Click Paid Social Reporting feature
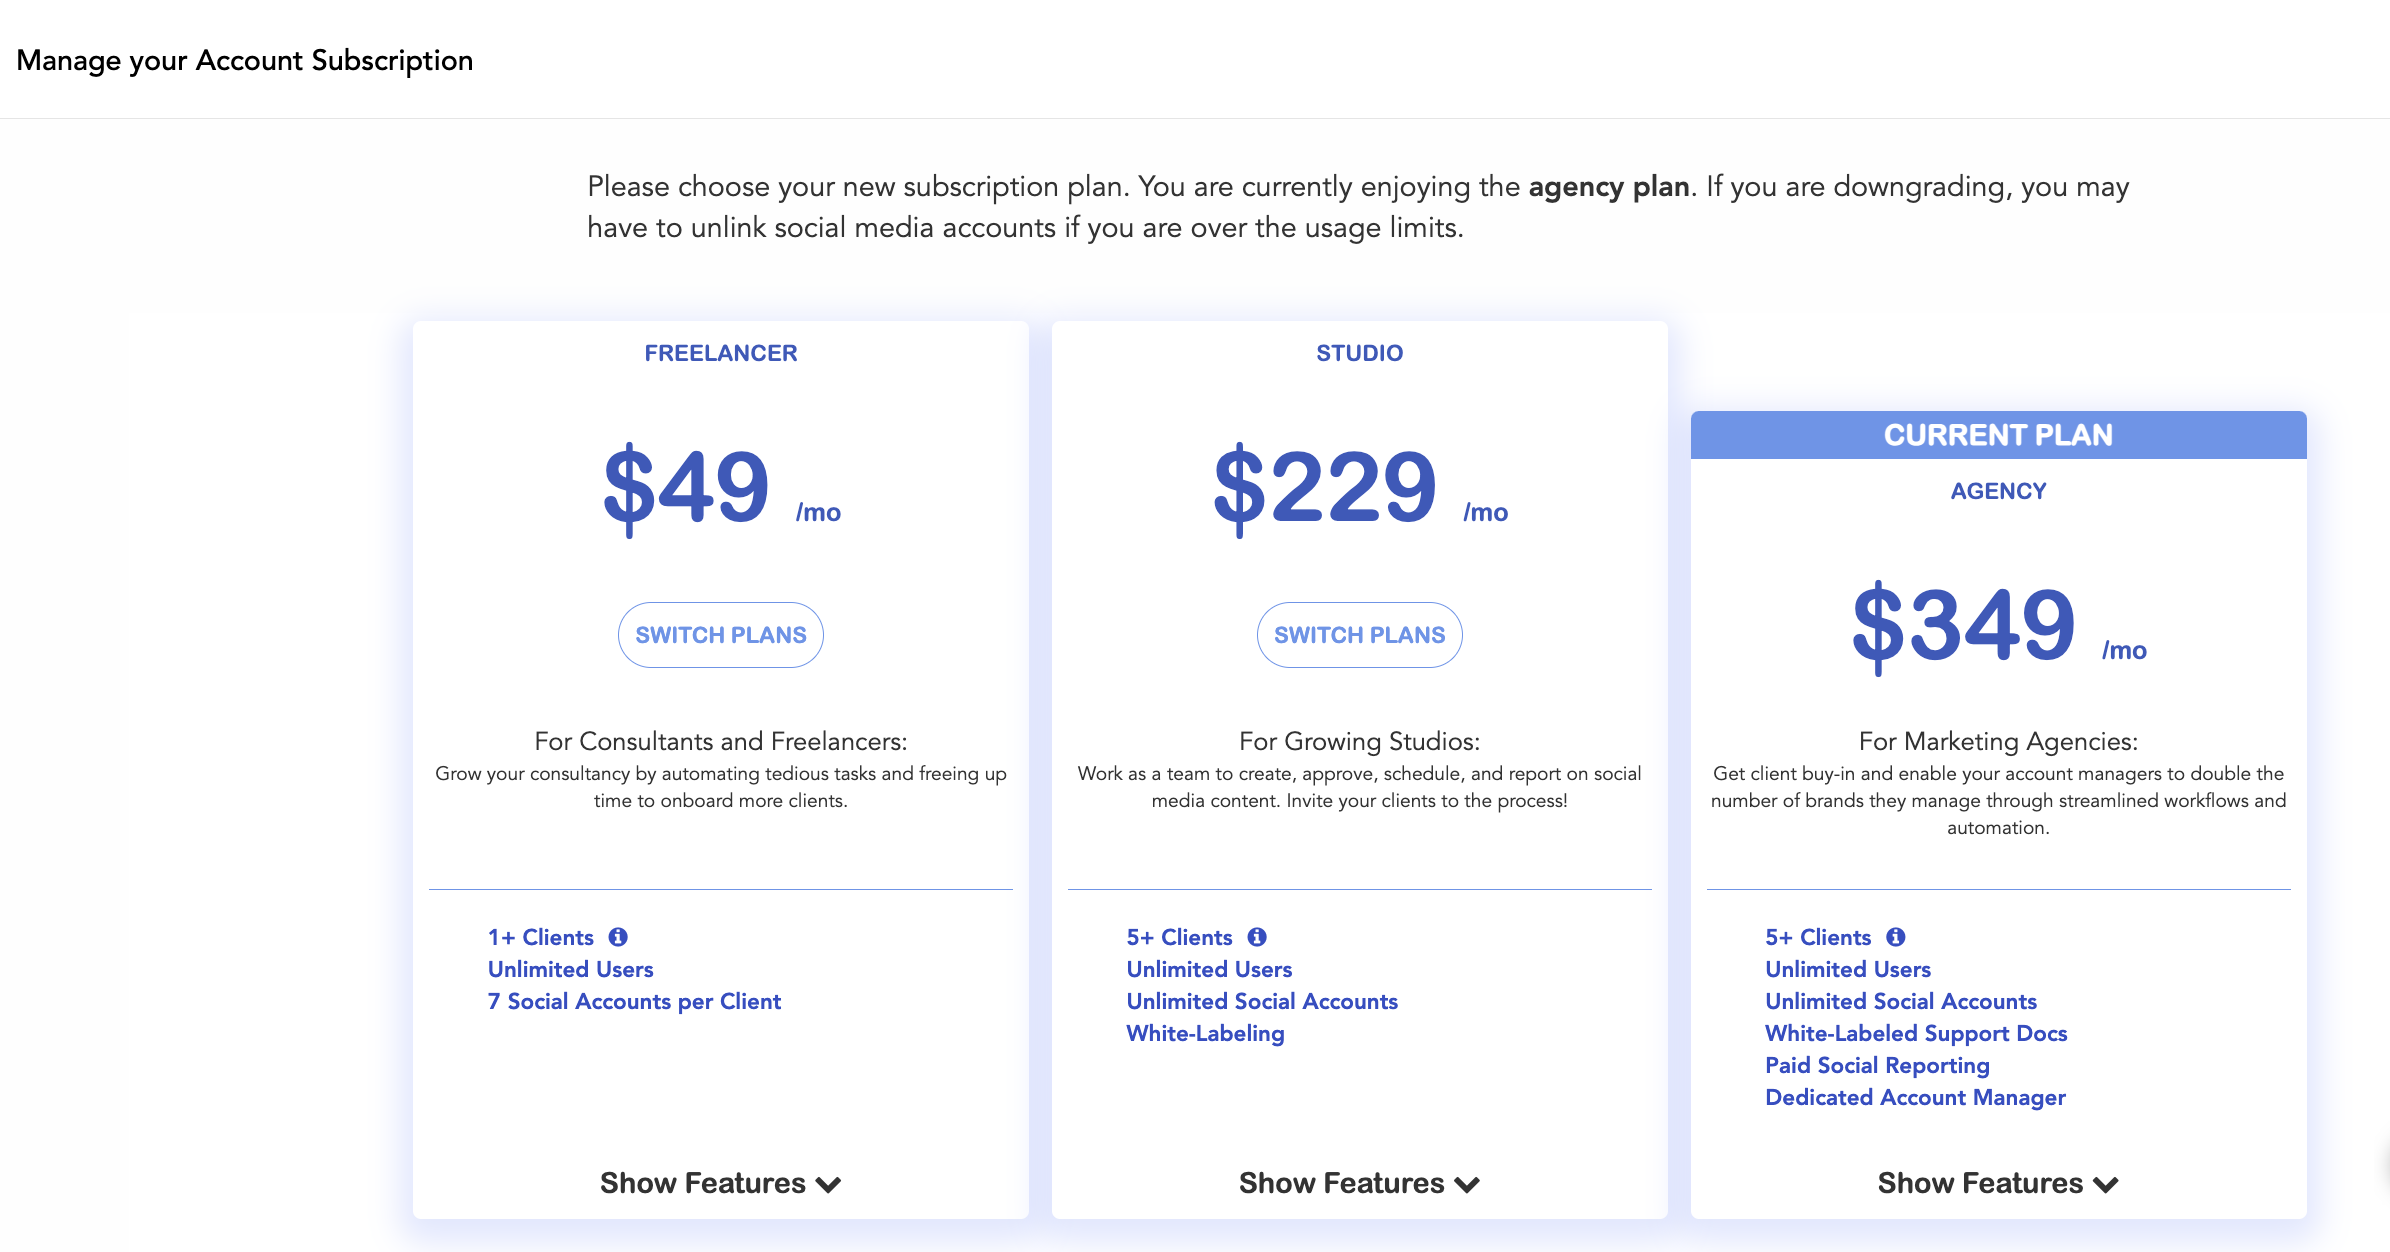This screenshot has width=2390, height=1252. click(1877, 1065)
